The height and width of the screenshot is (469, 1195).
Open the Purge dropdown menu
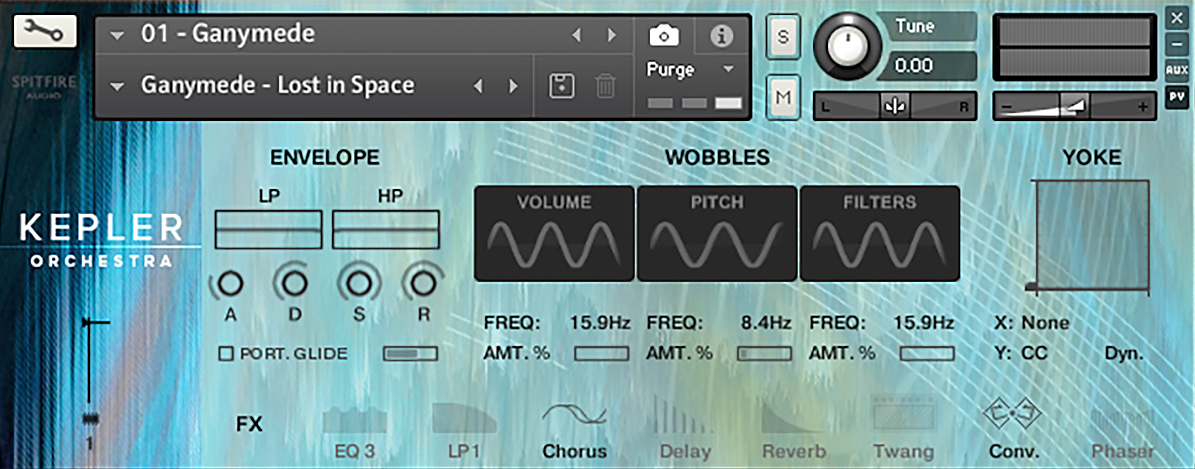[x=727, y=70]
